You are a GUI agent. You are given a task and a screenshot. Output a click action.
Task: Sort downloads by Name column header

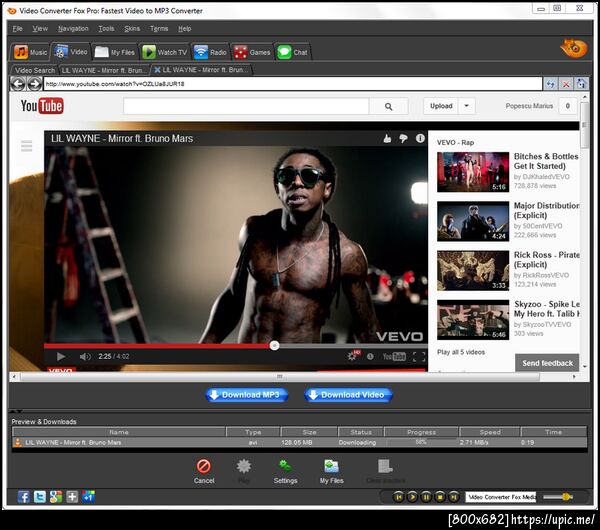coord(119,432)
